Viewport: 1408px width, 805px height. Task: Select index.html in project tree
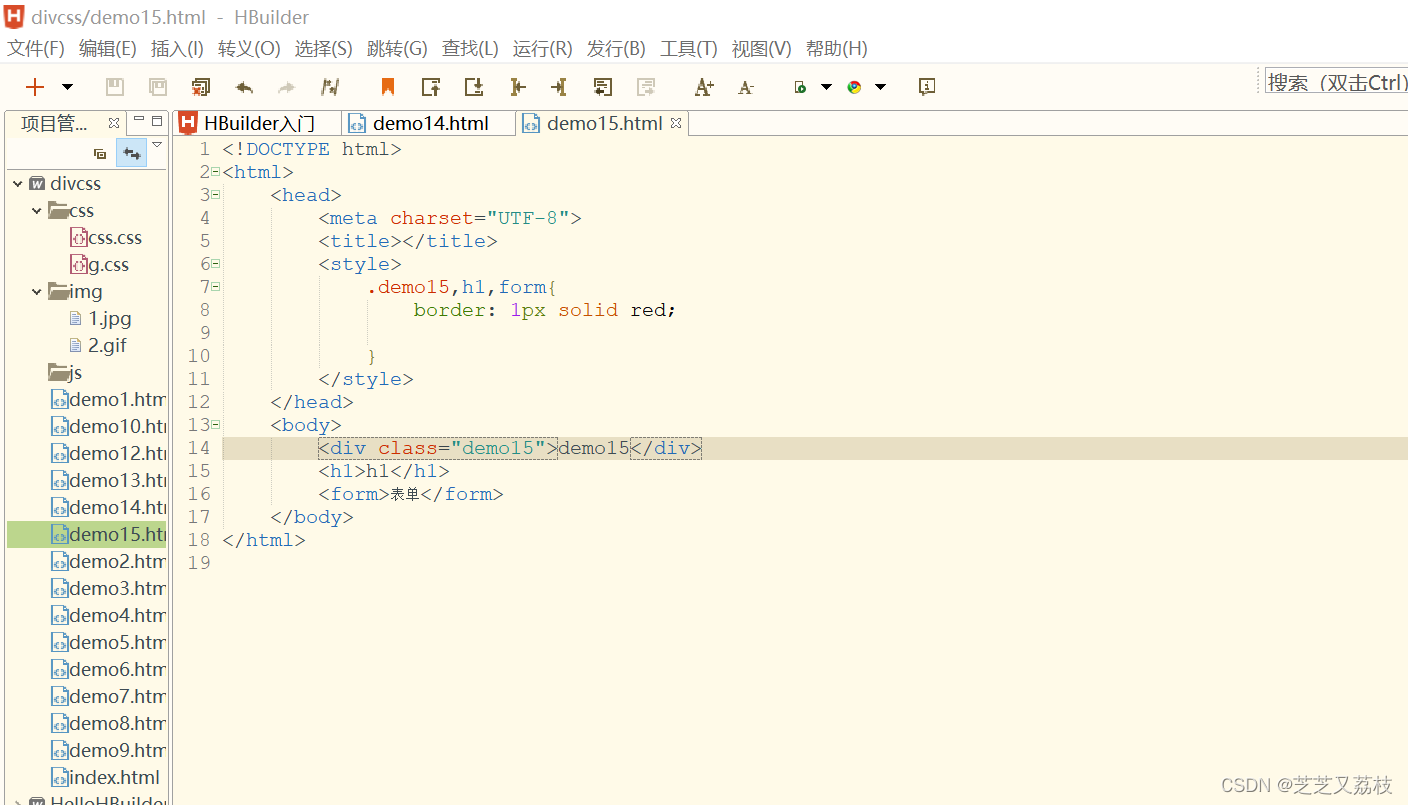tap(106, 778)
